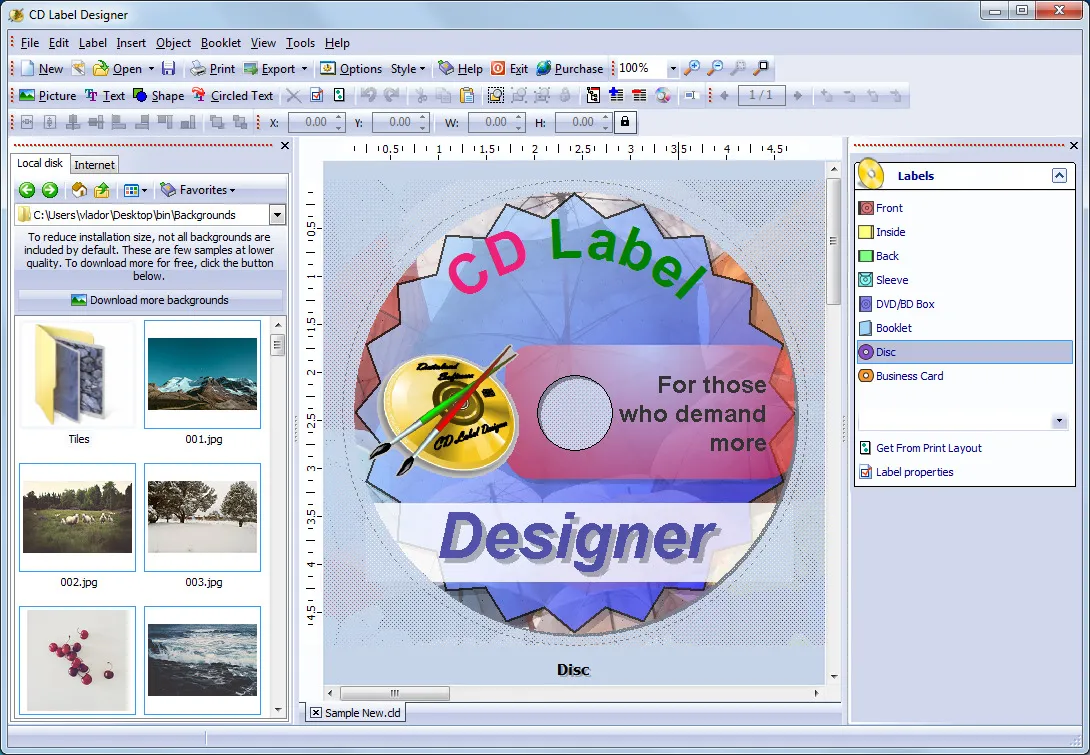This screenshot has width=1090, height=755.
Task: Open the zoom percentage dropdown
Action: click(x=673, y=69)
